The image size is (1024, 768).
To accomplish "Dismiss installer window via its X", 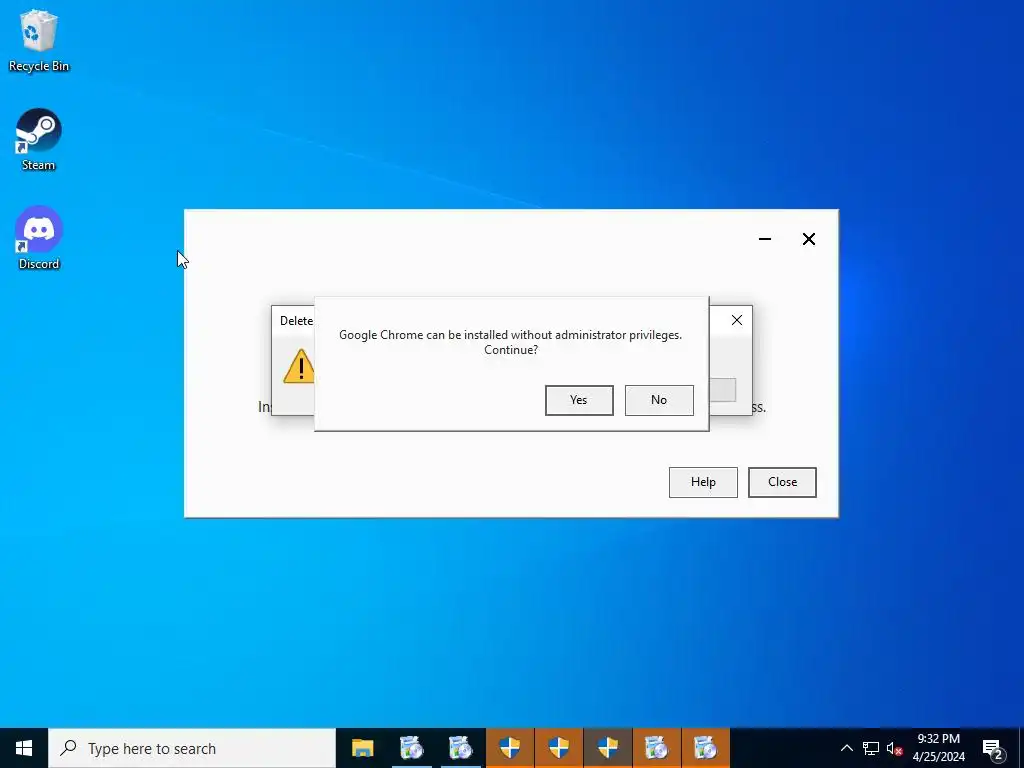I will [x=808, y=239].
